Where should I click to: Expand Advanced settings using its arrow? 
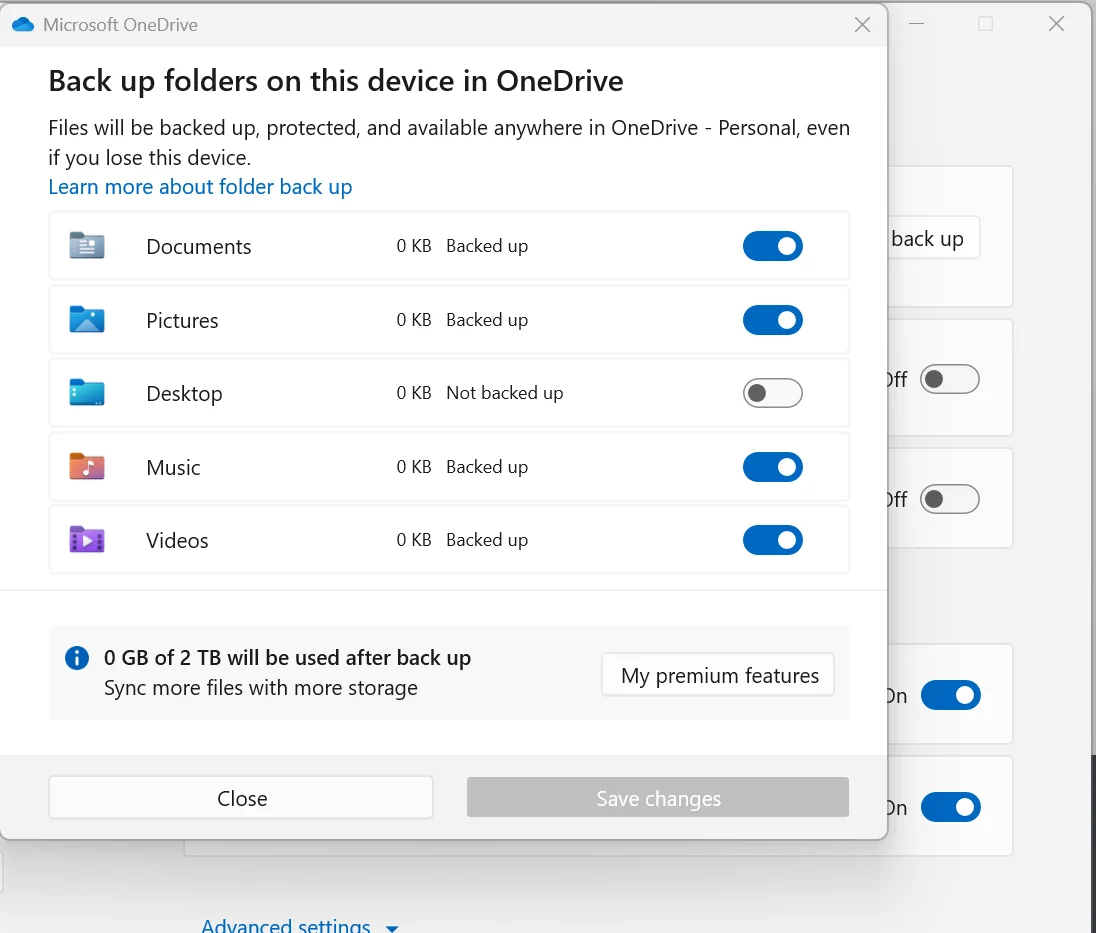point(392,928)
